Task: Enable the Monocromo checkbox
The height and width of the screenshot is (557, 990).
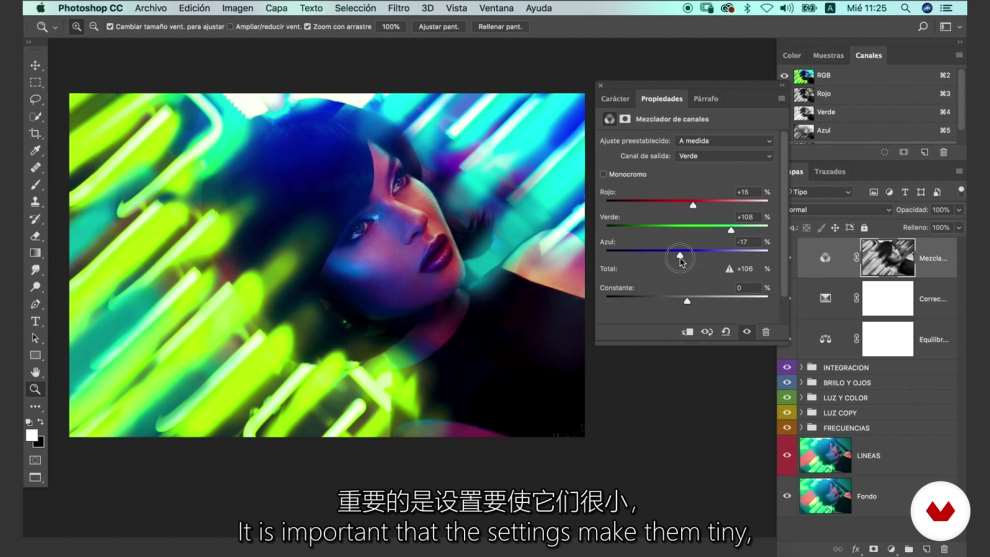Action: click(x=604, y=174)
